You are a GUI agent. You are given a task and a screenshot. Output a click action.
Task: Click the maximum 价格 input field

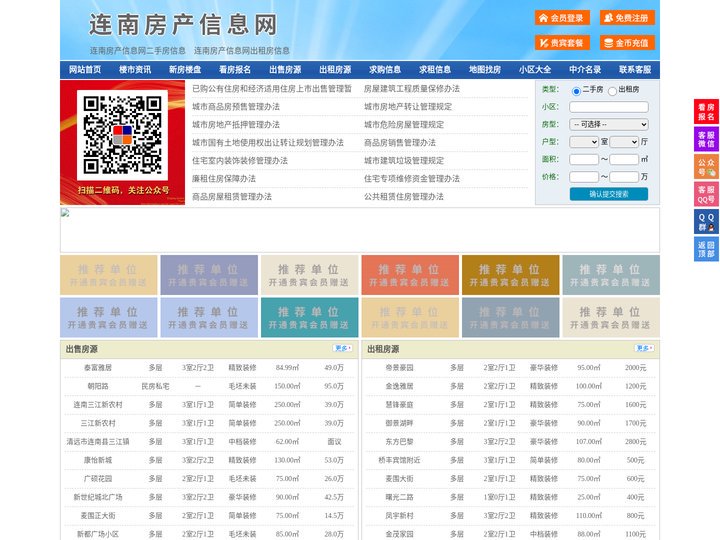pos(624,177)
